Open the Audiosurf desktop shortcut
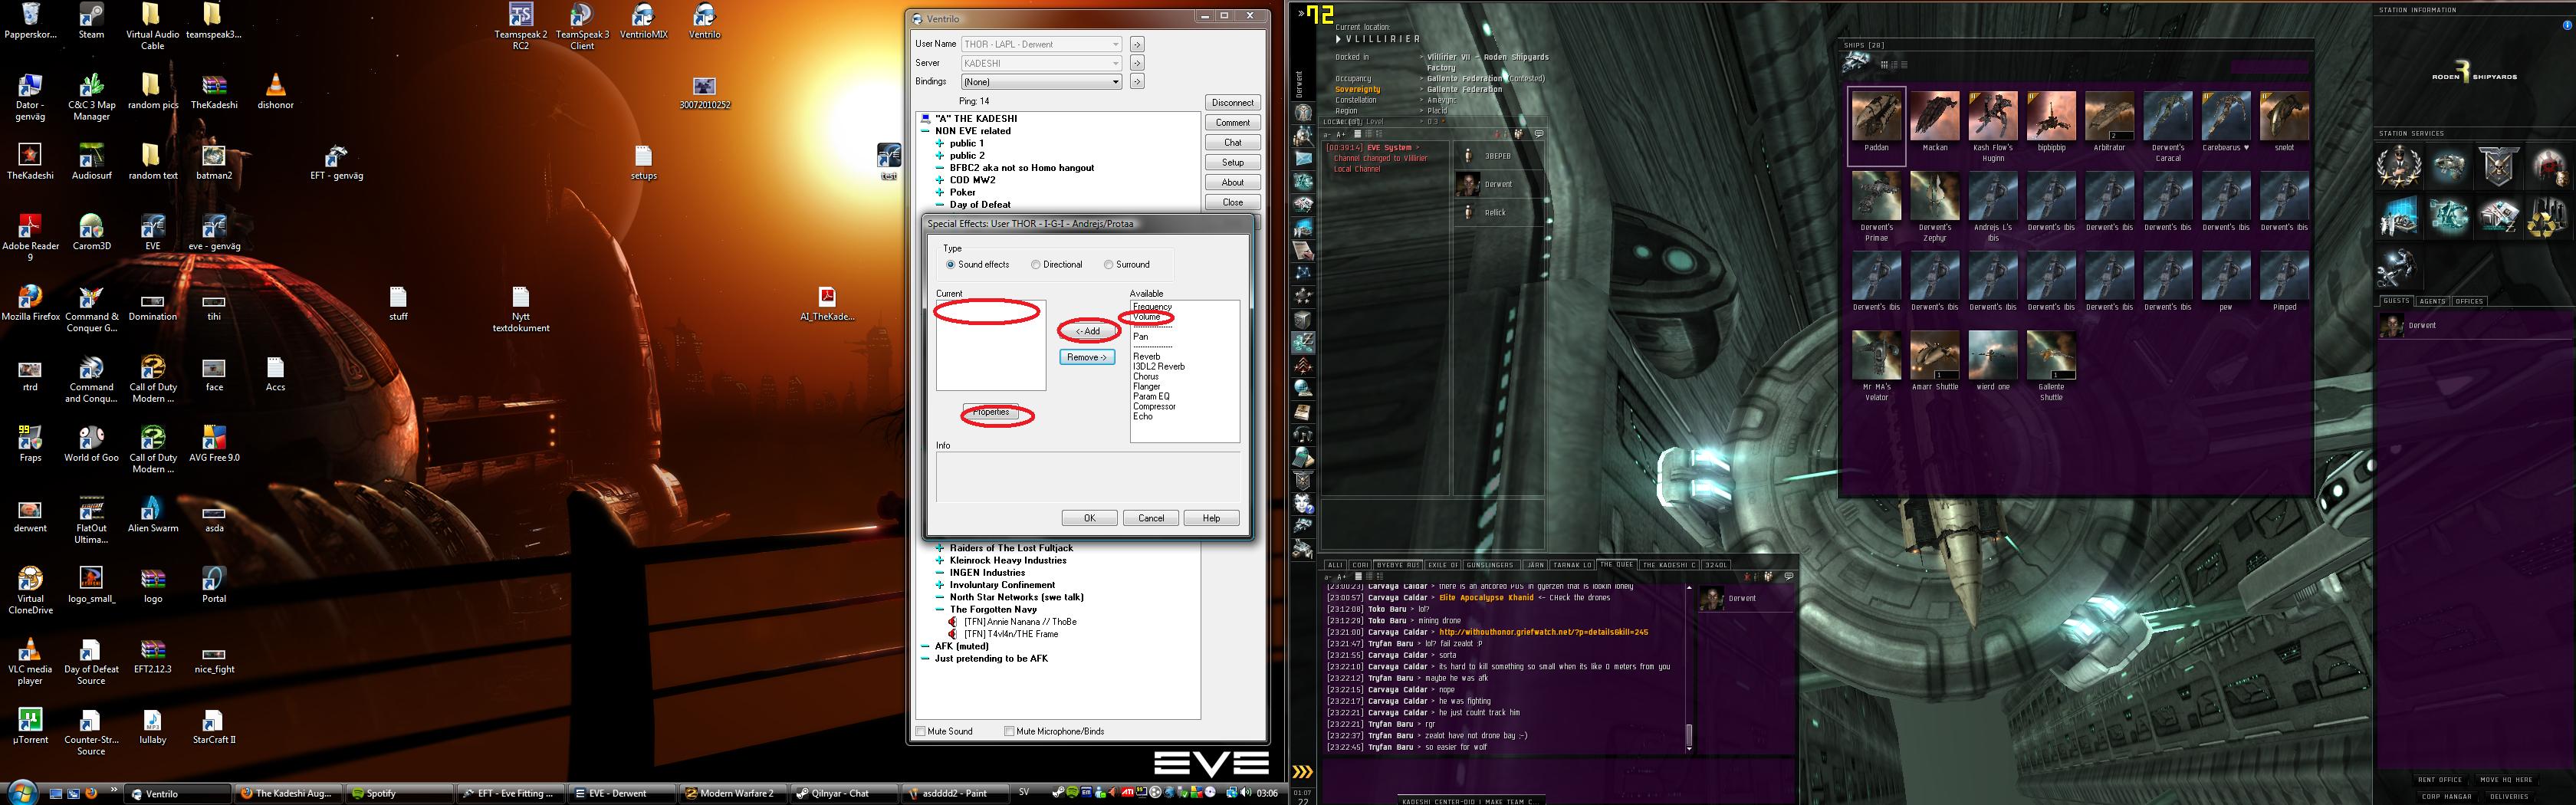The image size is (2576, 805). [91, 162]
